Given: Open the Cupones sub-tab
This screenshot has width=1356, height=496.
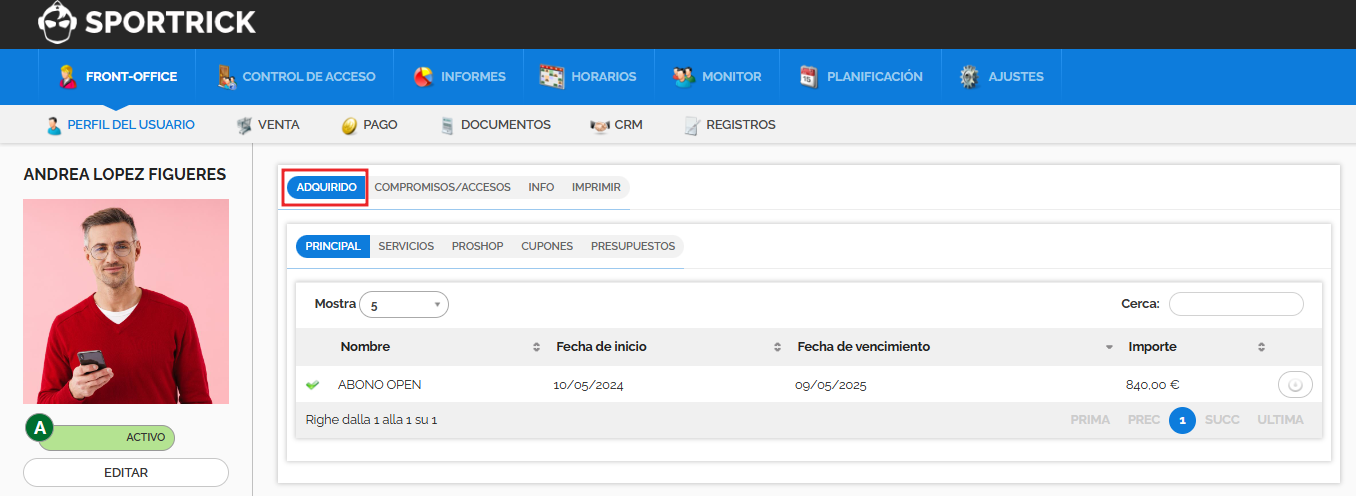Looking at the screenshot, I should pyautogui.click(x=547, y=246).
